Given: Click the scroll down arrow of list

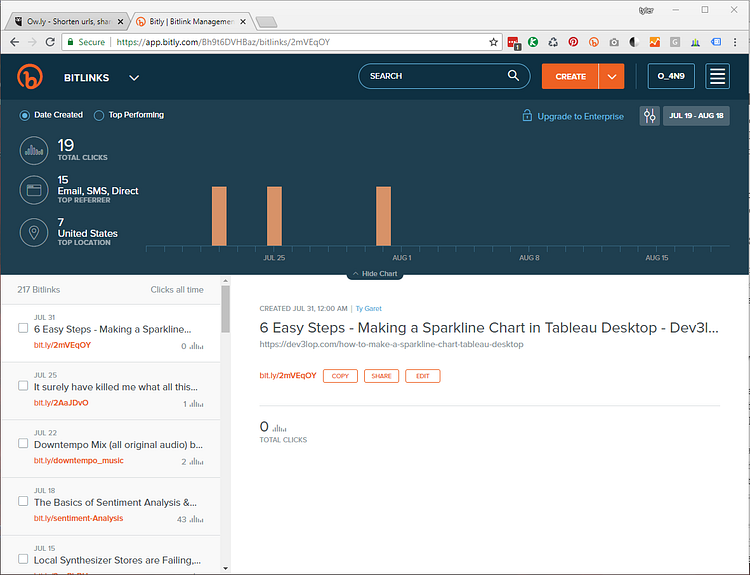Looking at the screenshot, I should pyautogui.click(x=225, y=568).
